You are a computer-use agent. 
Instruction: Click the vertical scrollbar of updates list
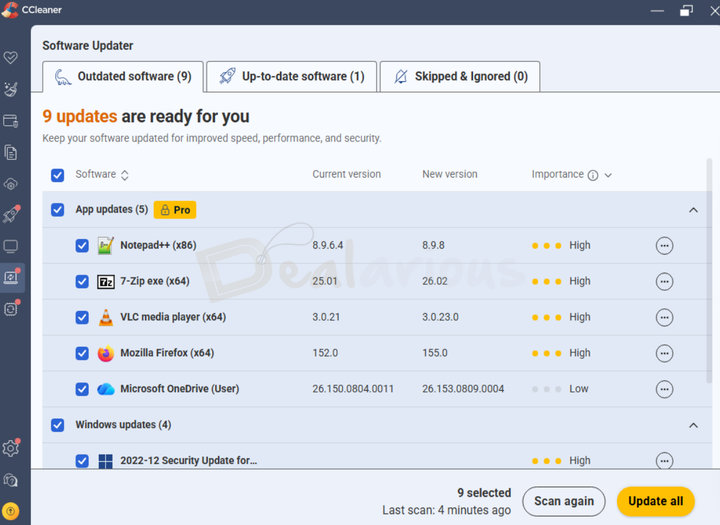pos(709,271)
